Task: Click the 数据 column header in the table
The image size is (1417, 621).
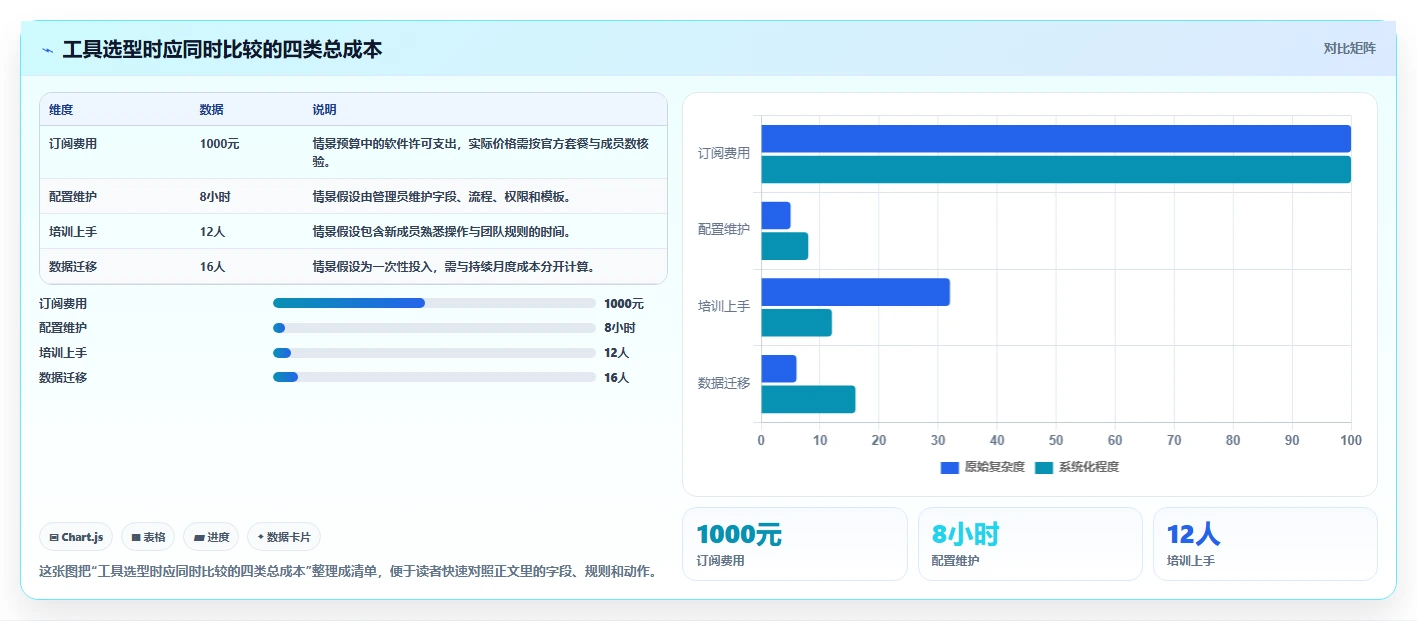Action: coord(212,110)
